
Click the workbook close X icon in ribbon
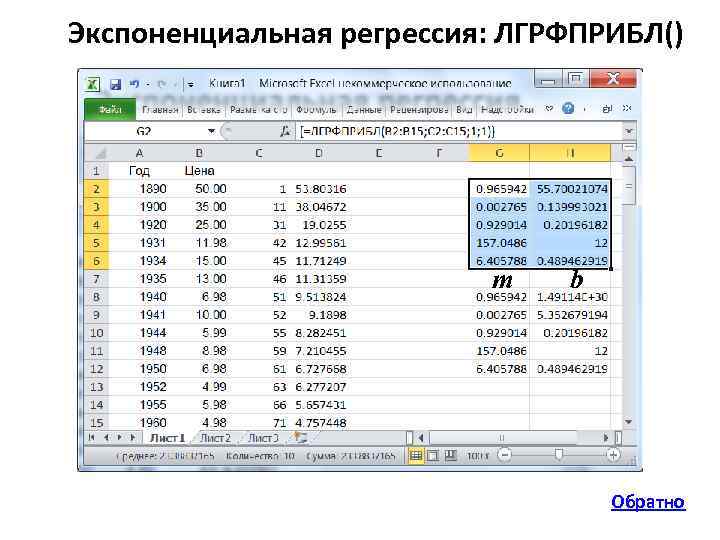(627, 109)
